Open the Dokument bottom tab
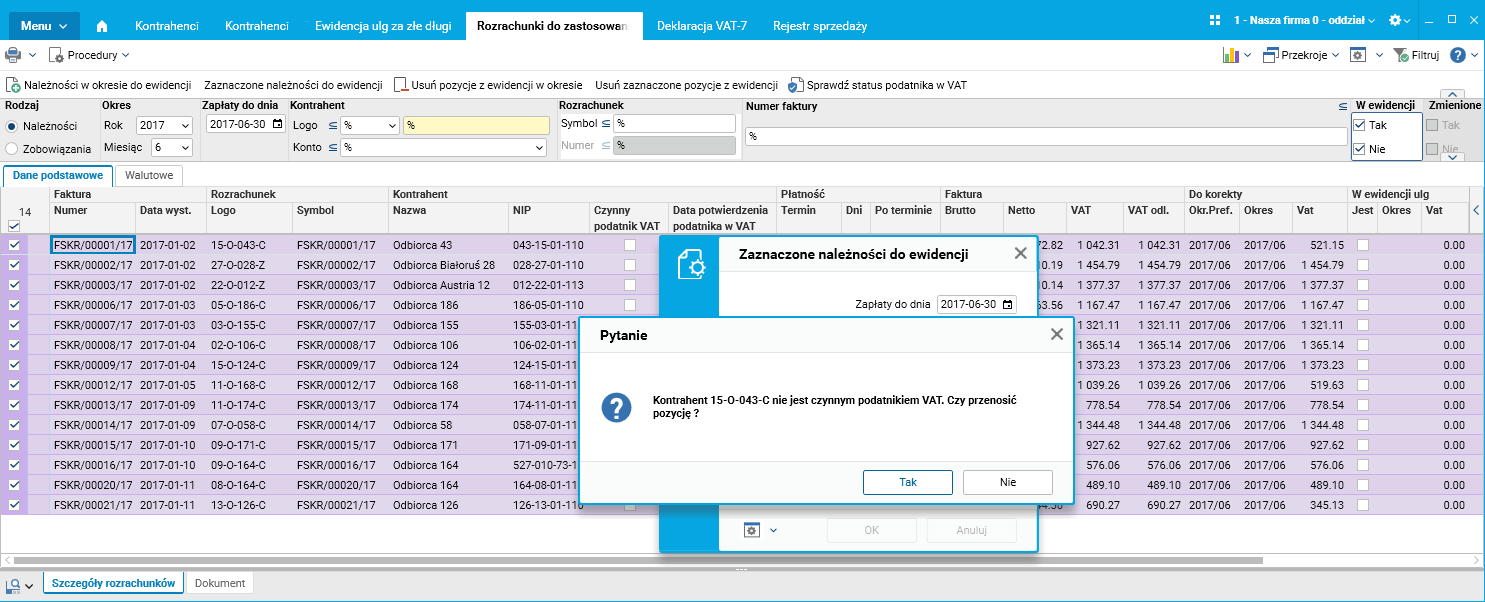The height and width of the screenshot is (602, 1485). click(x=219, y=583)
